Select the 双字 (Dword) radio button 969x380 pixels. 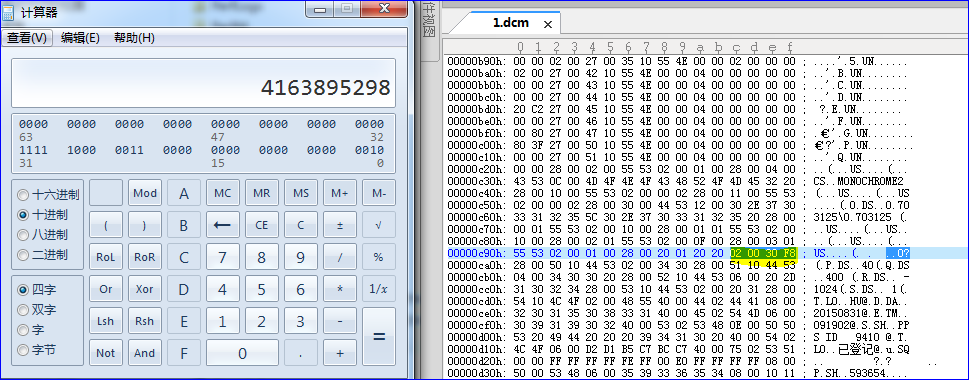pyautogui.click(x=23, y=310)
